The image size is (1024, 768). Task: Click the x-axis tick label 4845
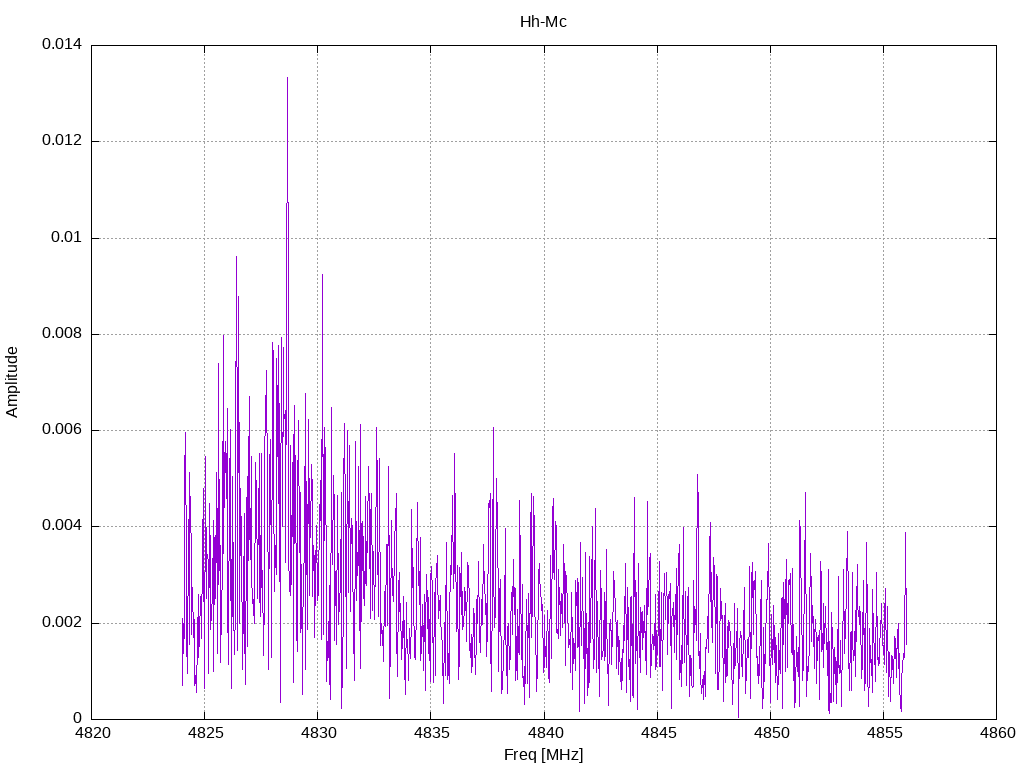658,733
